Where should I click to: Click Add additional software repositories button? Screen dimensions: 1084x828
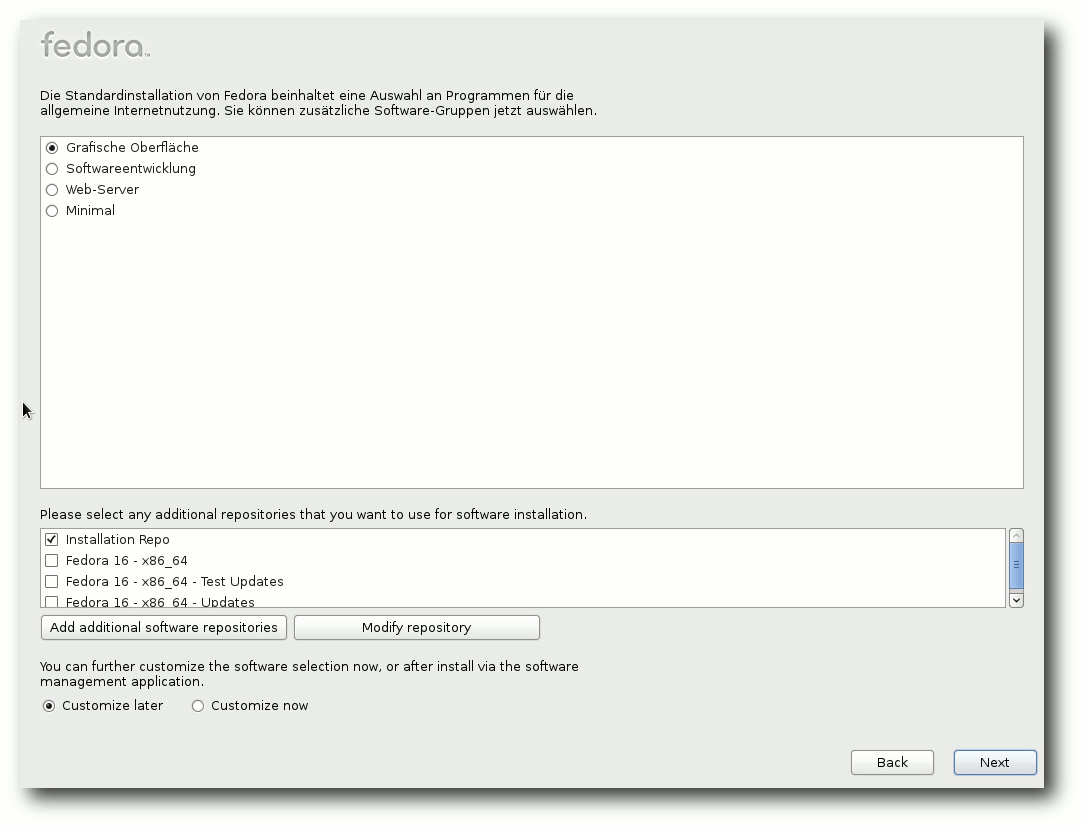(164, 628)
